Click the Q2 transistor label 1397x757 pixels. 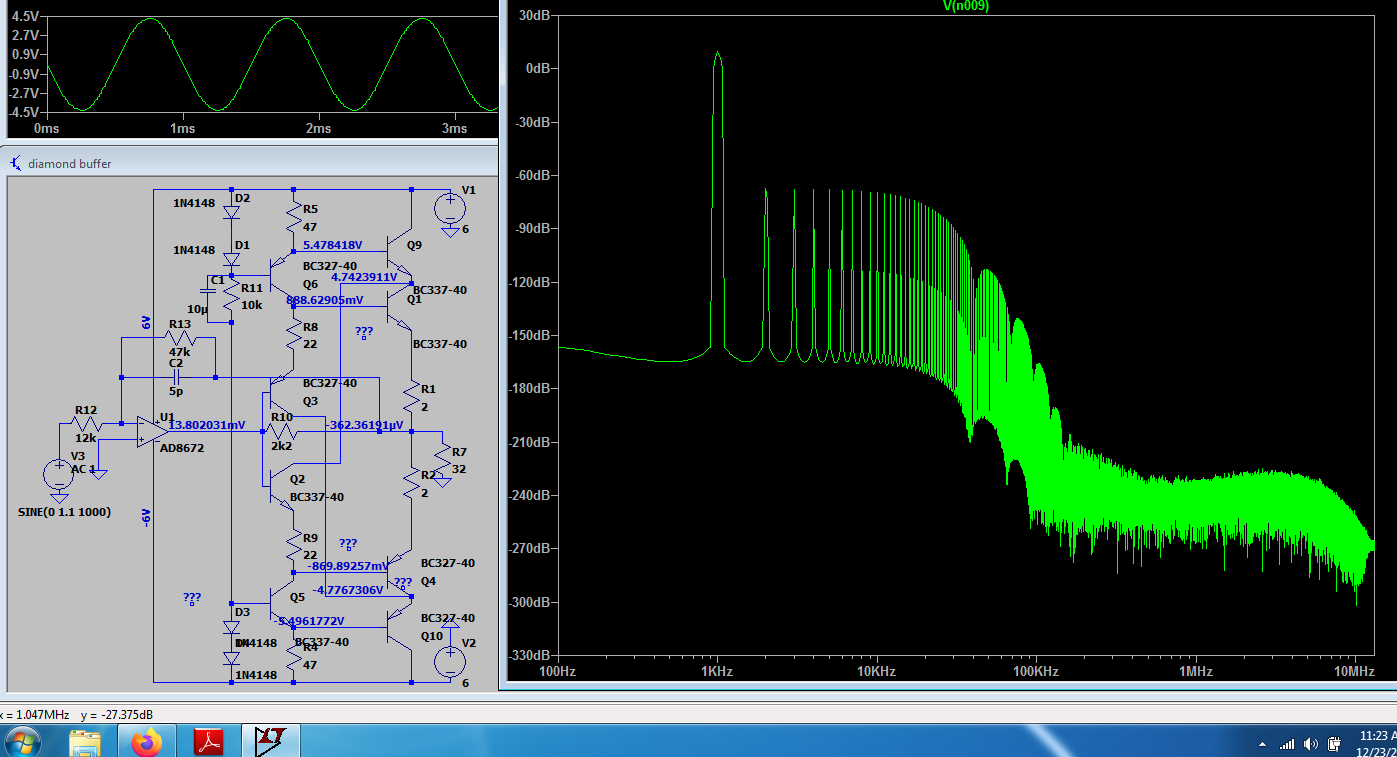pos(297,479)
